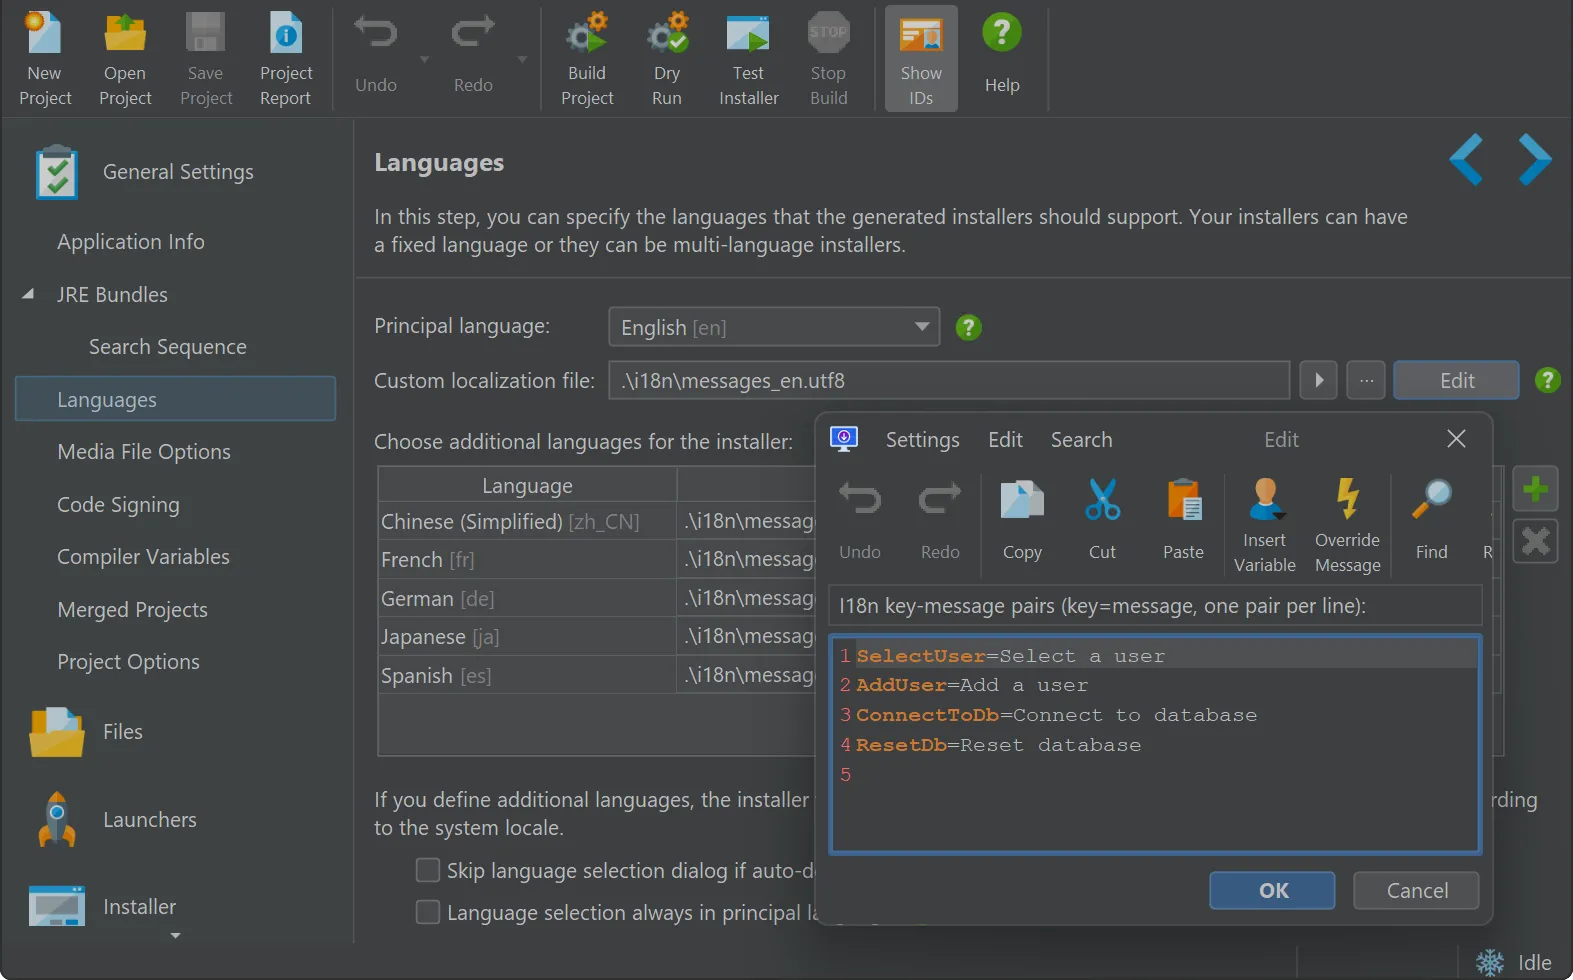
Task: Select Languages in the sidebar
Action: click(x=176, y=399)
